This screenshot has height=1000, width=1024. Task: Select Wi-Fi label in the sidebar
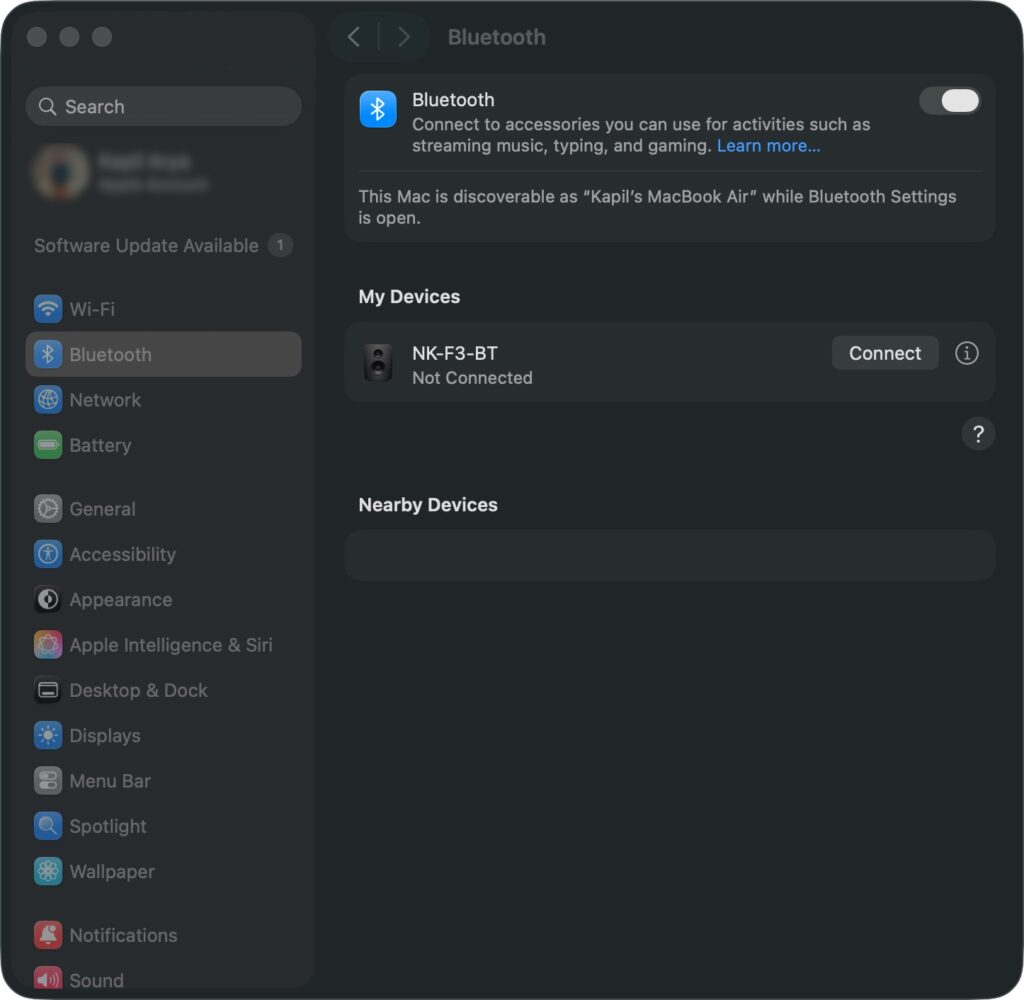[x=92, y=309]
